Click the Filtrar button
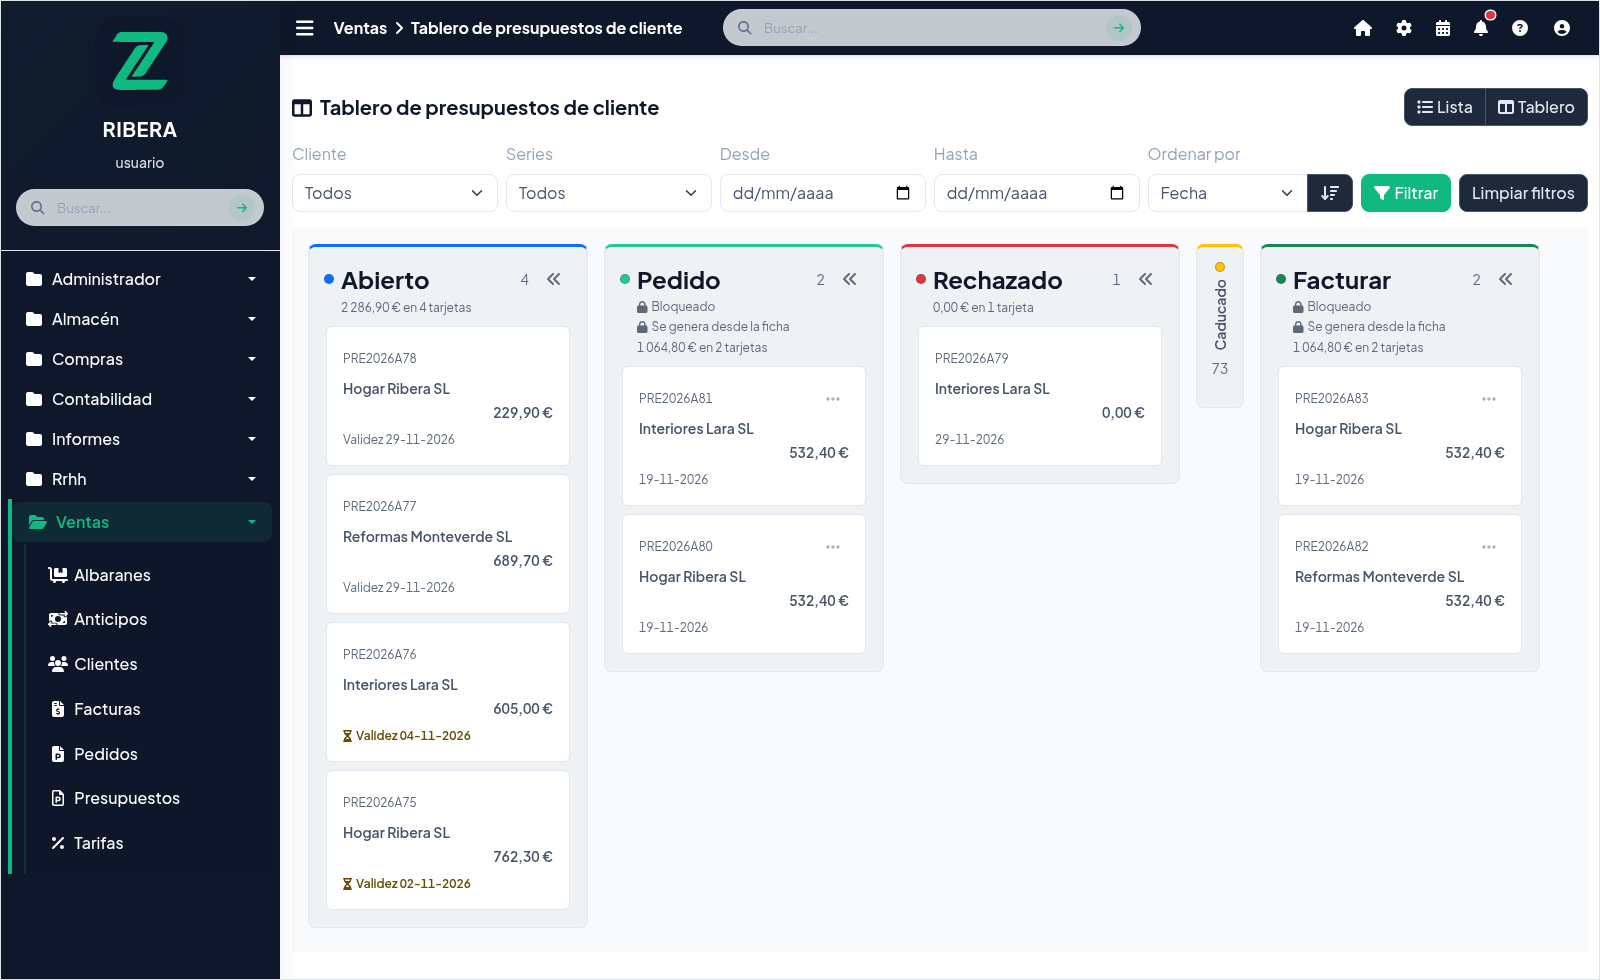This screenshot has height=980, width=1600. click(1406, 193)
